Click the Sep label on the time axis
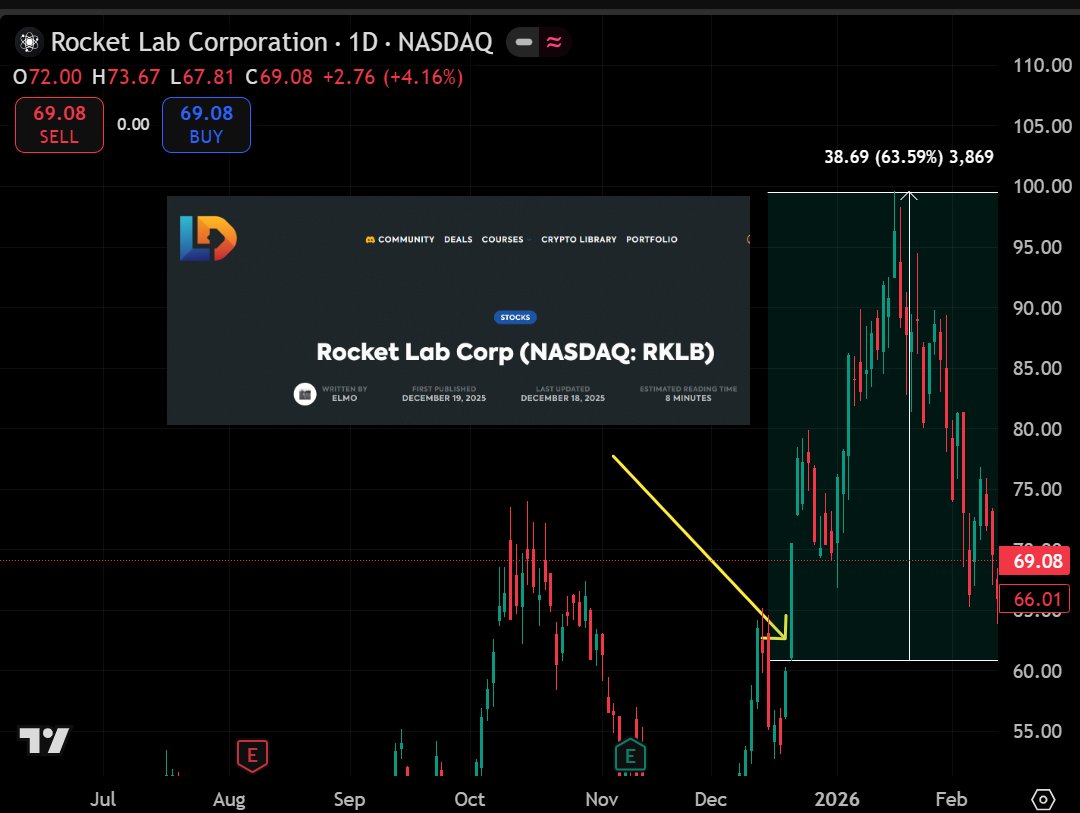1080x813 pixels. click(349, 799)
